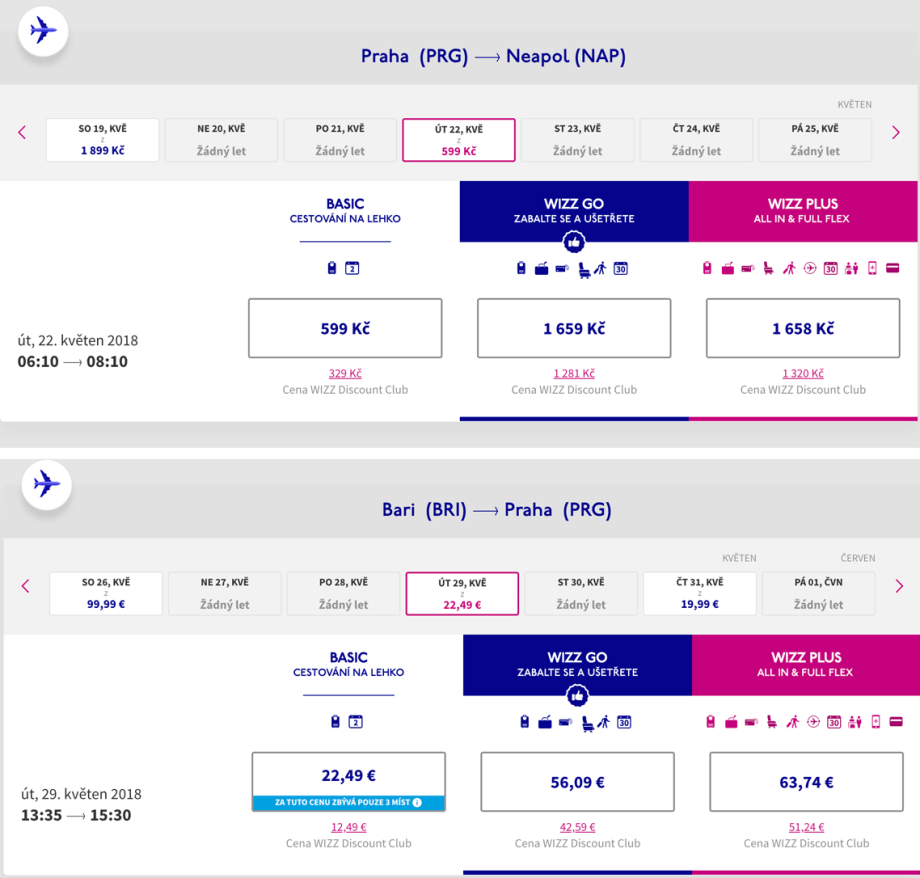920x878 pixels.
Task: Open 12,49 € WIZZ Discount Club price link
Action: click(349, 827)
